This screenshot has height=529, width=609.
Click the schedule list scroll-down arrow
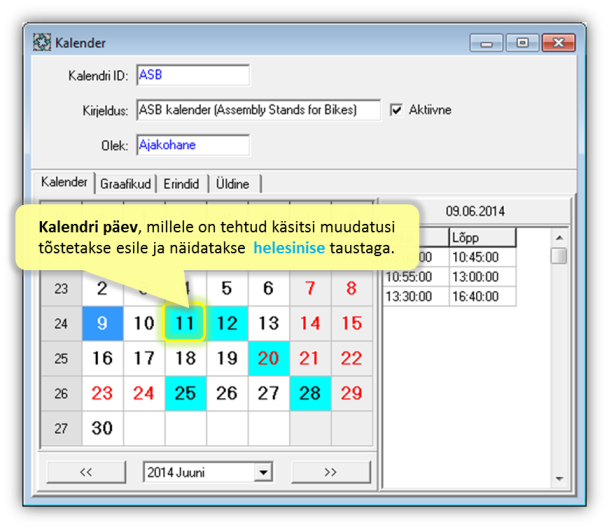pos(560,479)
